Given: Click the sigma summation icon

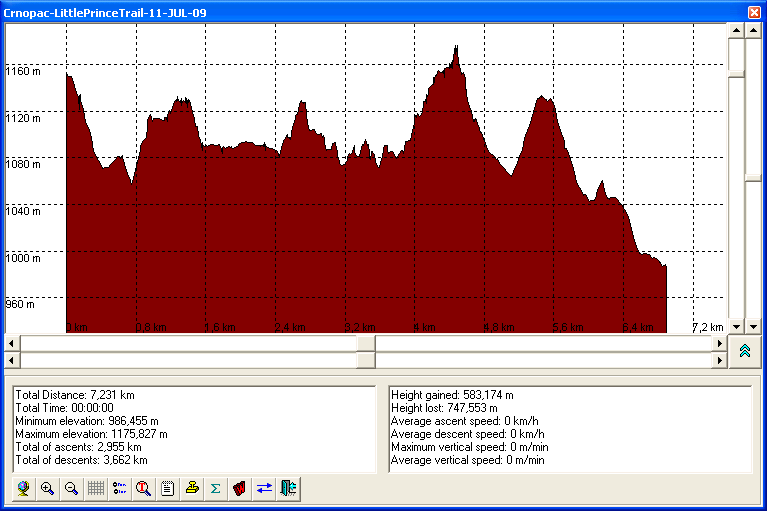Looking at the screenshot, I should coord(215,489).
